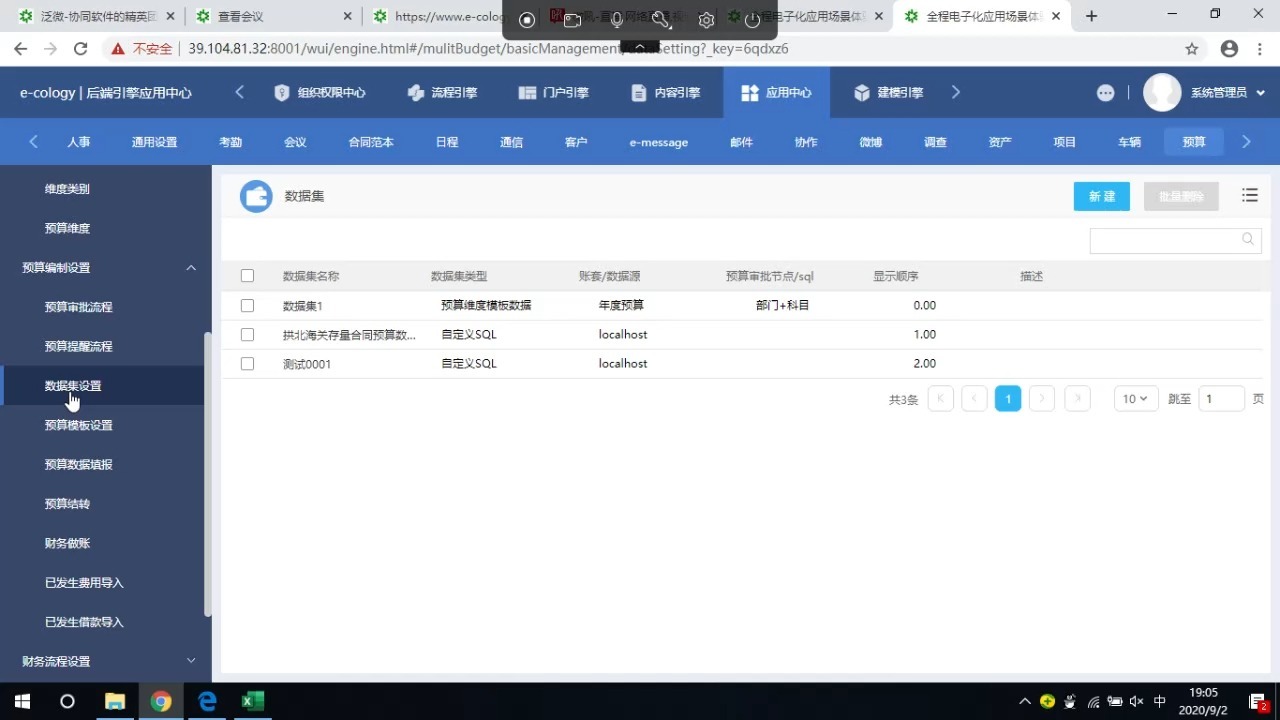The width and height of the screenshot is (1280, 720).
Task: Bookmark this page with the star icon
Action: pyautogui.click(x=1192, y=49)
